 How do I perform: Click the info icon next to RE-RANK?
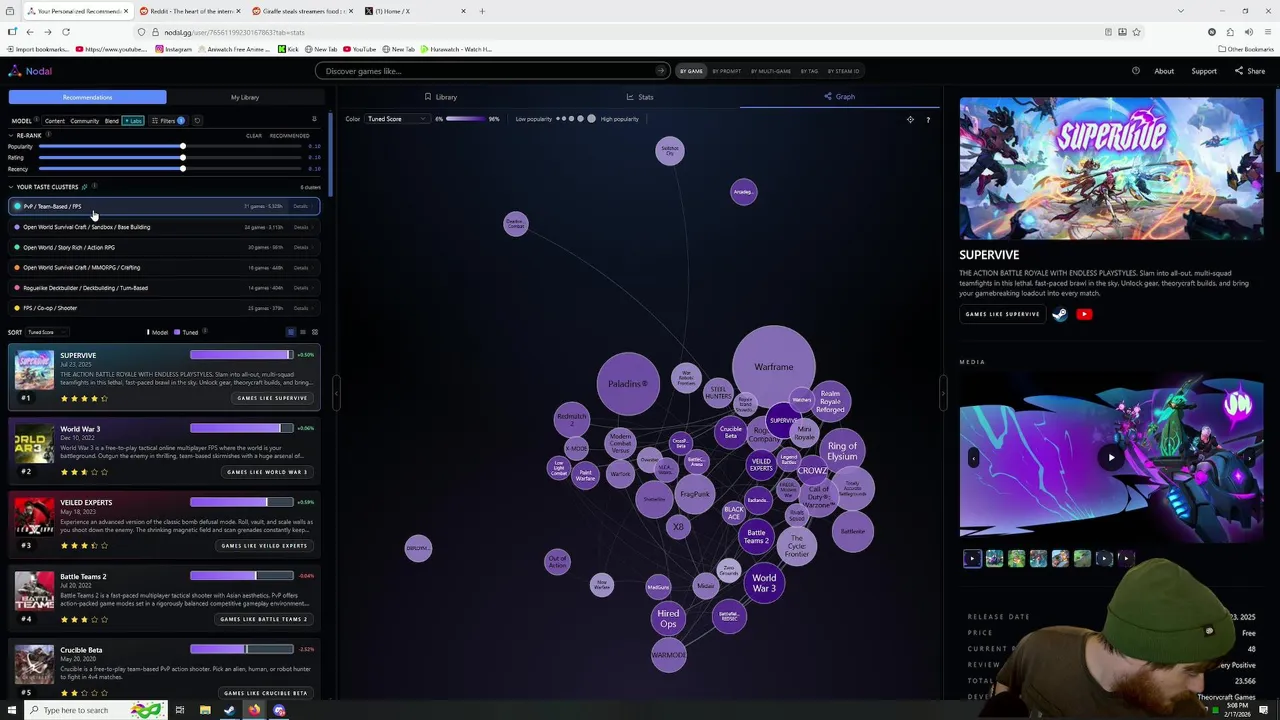click(x=48, y=134)
